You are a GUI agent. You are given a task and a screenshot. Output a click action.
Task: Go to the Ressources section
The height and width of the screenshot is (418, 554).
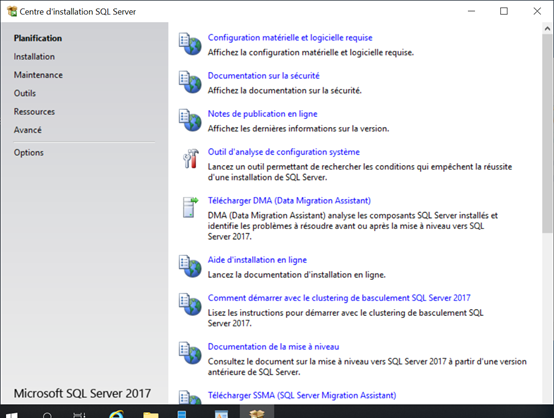point(34,112)
